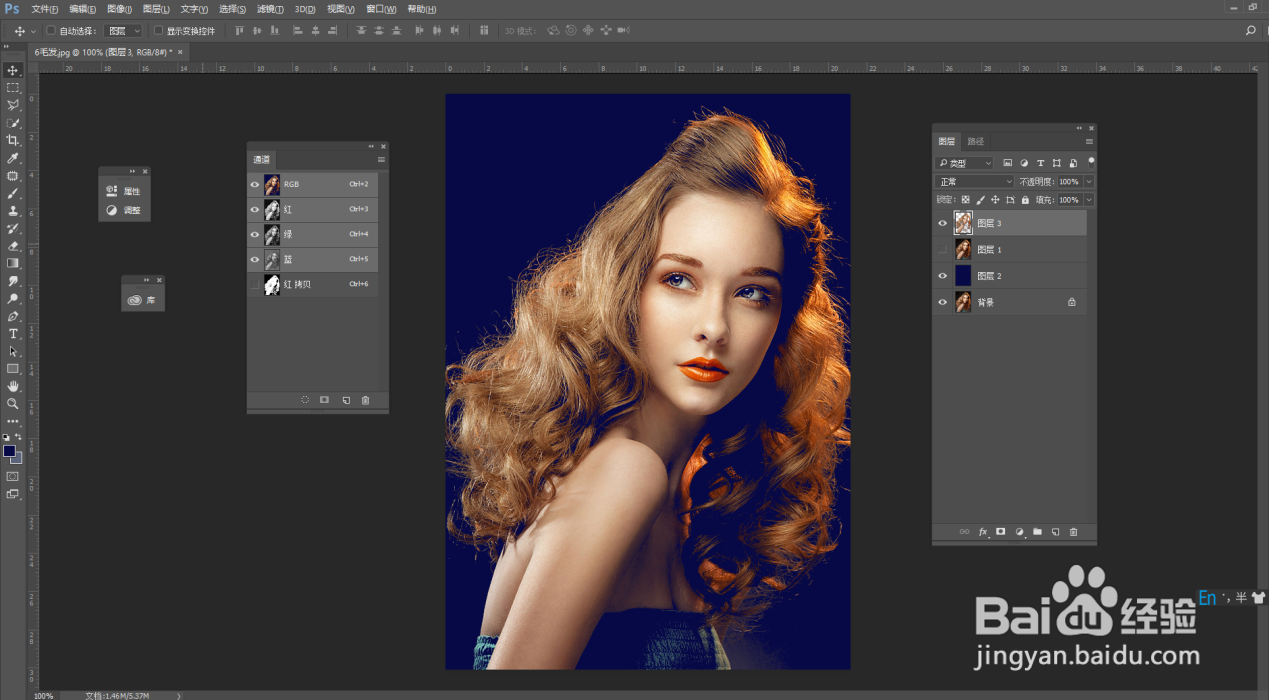Open the blending mode dropdown 正常
The height and width of the screenshot is (700, 1269).
click(x=972, y=181)
